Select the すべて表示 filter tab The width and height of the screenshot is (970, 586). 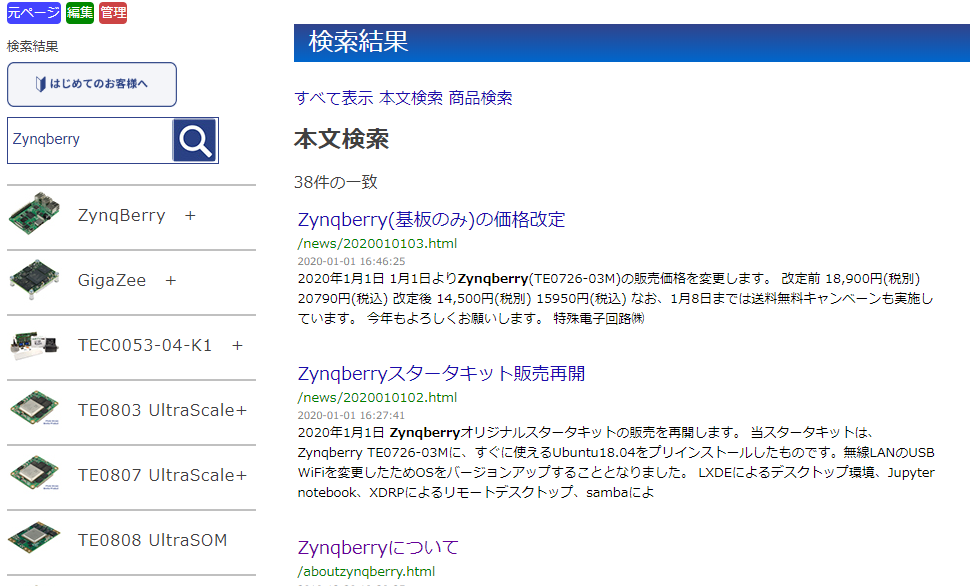(334, 98)
